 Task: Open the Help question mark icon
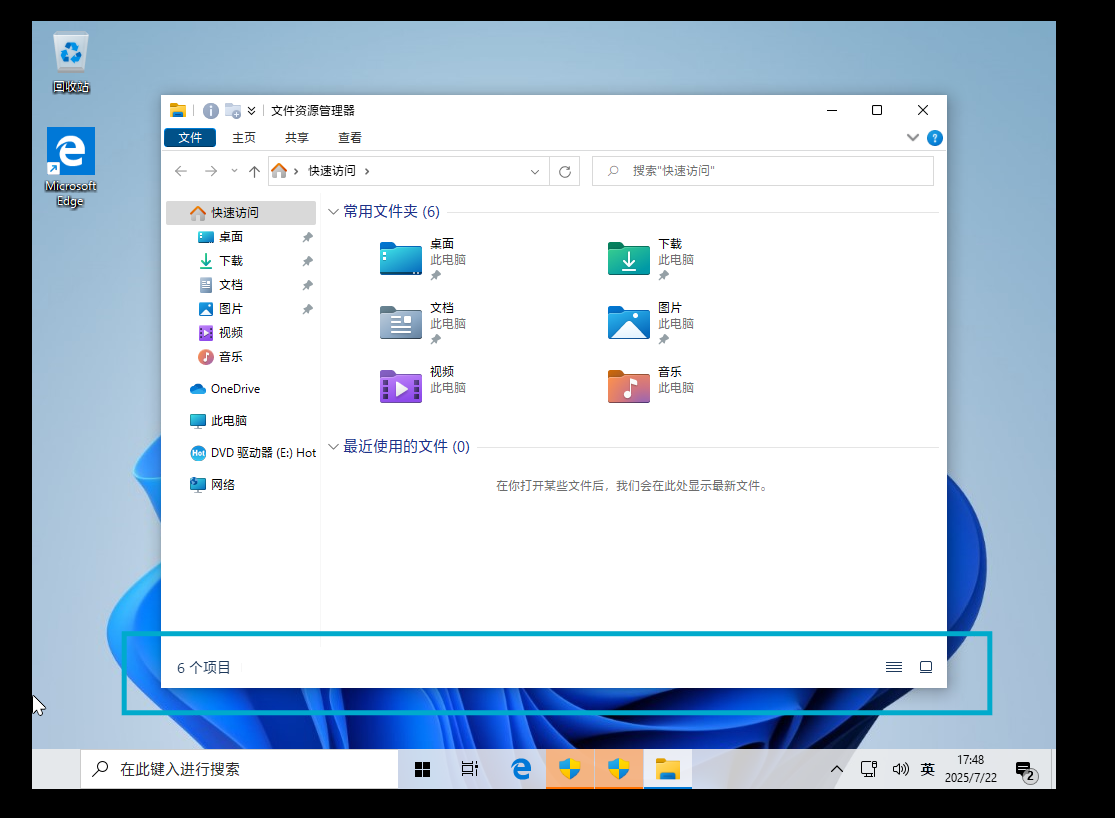(935, 138)
